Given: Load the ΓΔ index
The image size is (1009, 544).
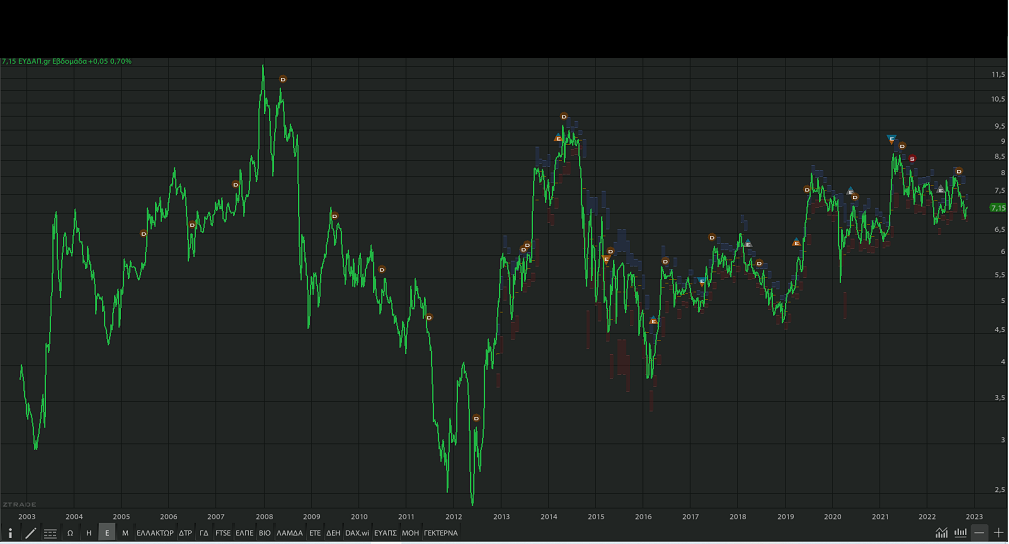Looking at the screenshot, I should 204,533.
